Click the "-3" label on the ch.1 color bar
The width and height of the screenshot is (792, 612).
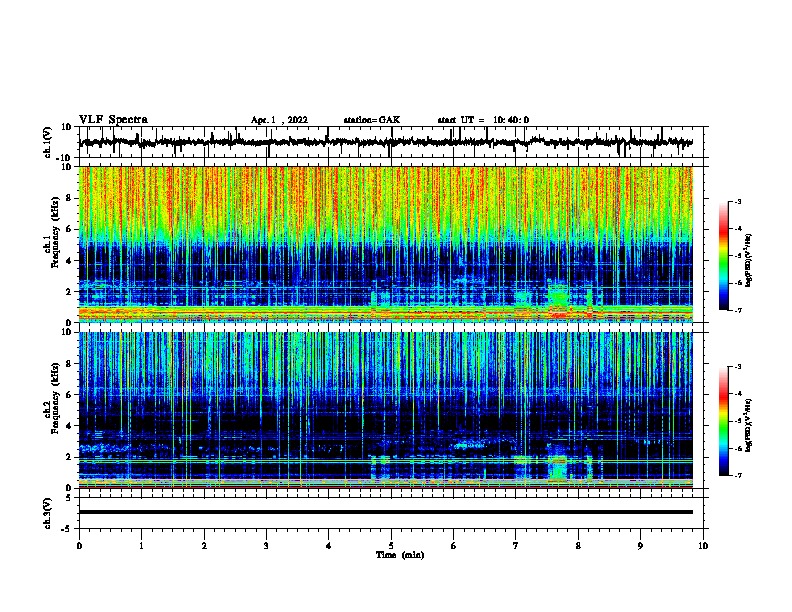pos(738,201)
